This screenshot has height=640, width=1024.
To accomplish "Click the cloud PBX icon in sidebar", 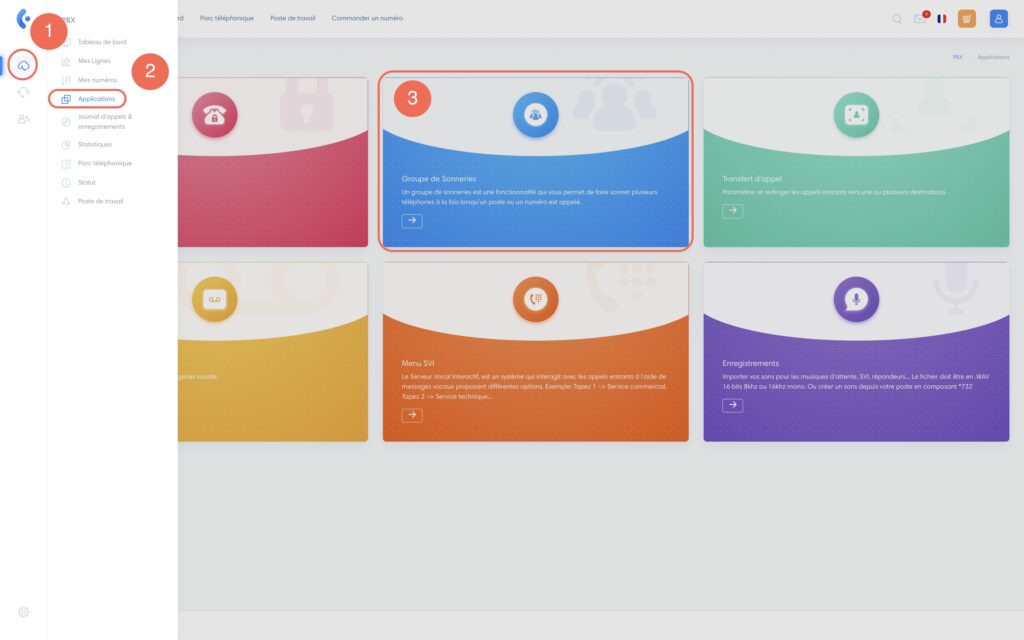I will coord(23,66).
